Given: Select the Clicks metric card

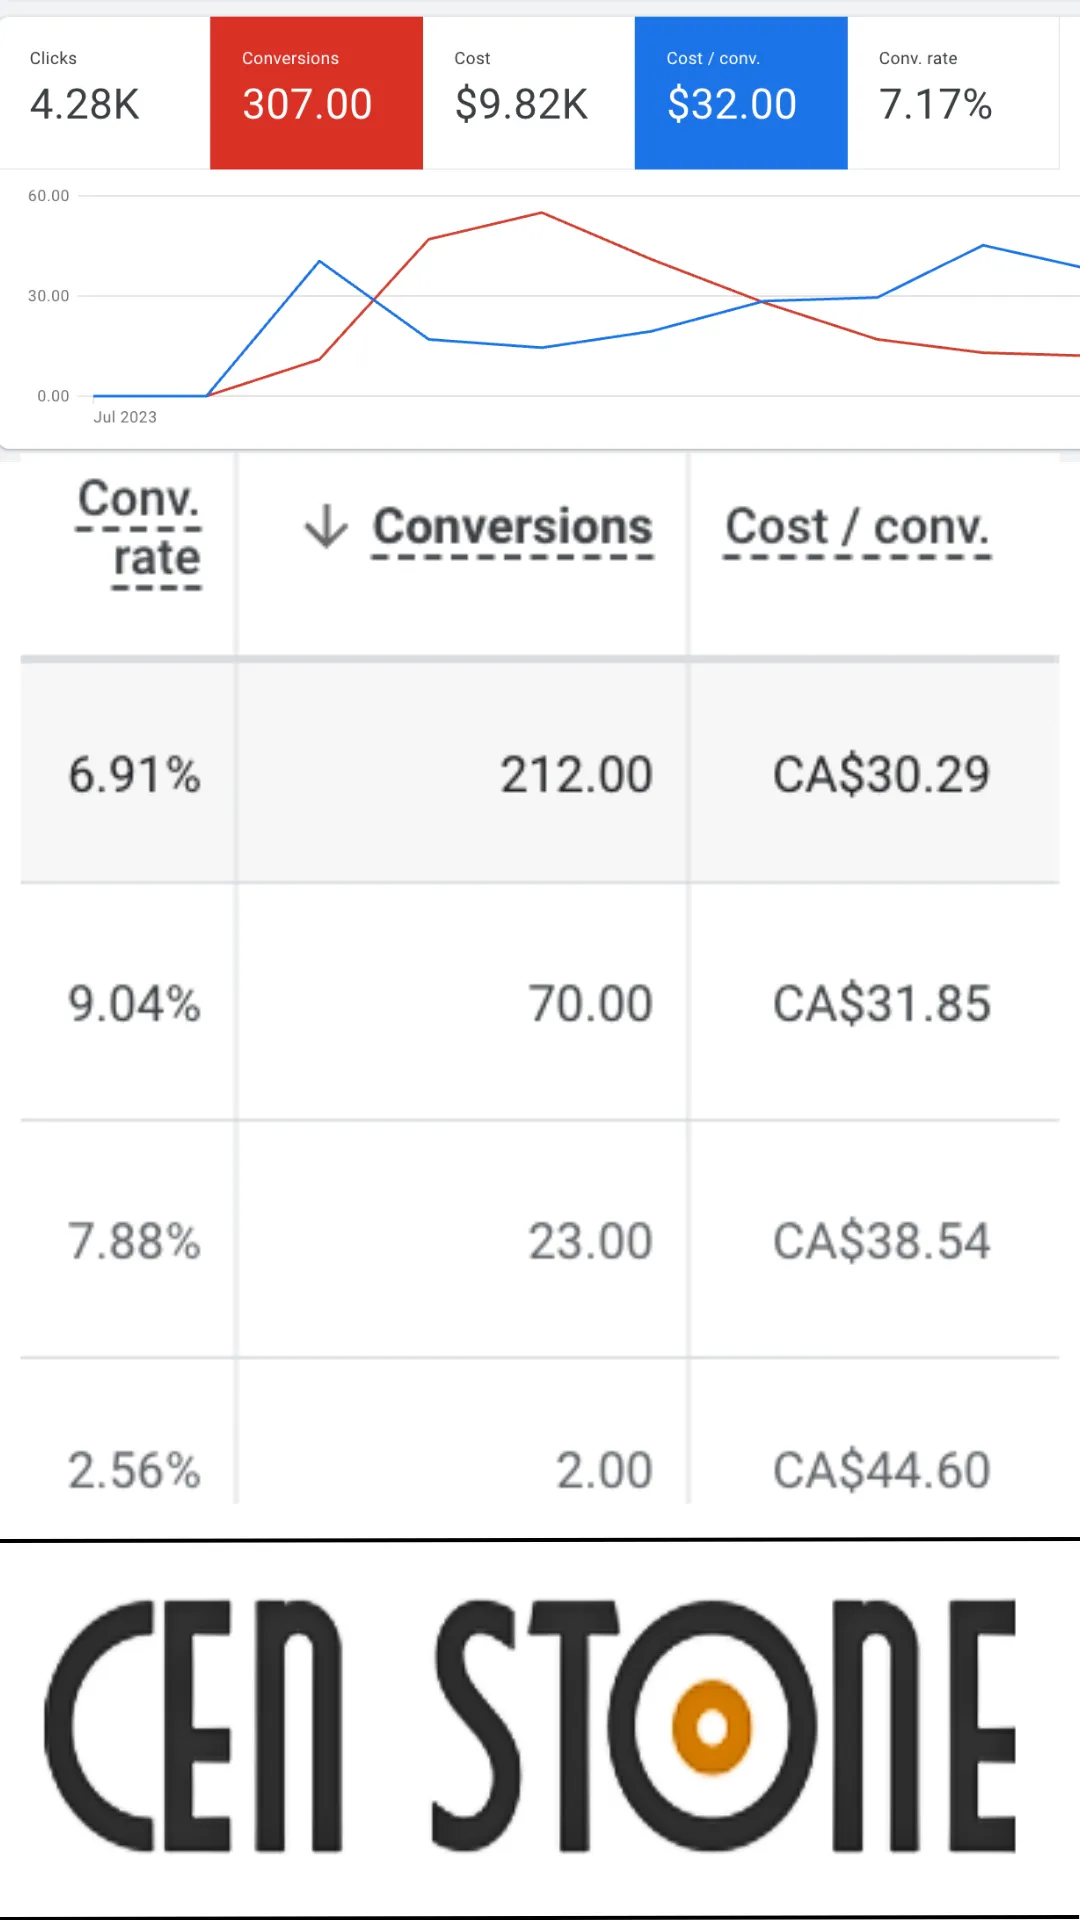Looking at the screenshot, I should click(x=105, y=92).
